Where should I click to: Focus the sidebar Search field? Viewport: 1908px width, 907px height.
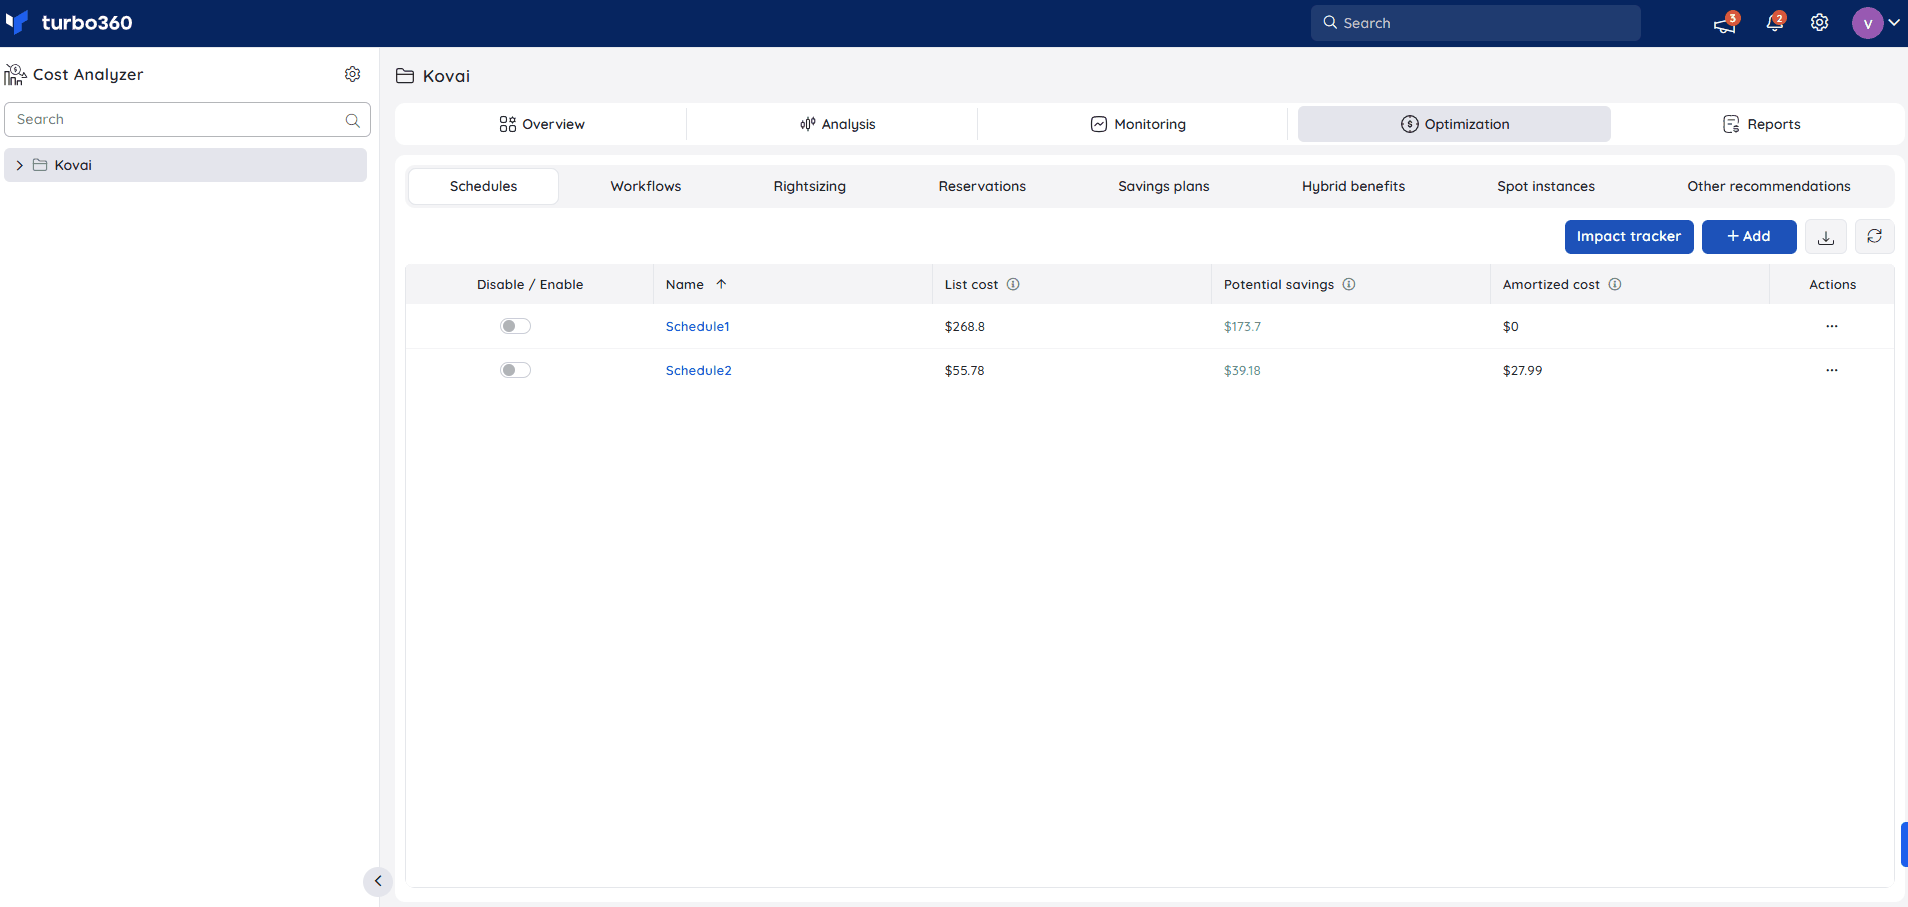pyautogui.click(x=187, y=119)
